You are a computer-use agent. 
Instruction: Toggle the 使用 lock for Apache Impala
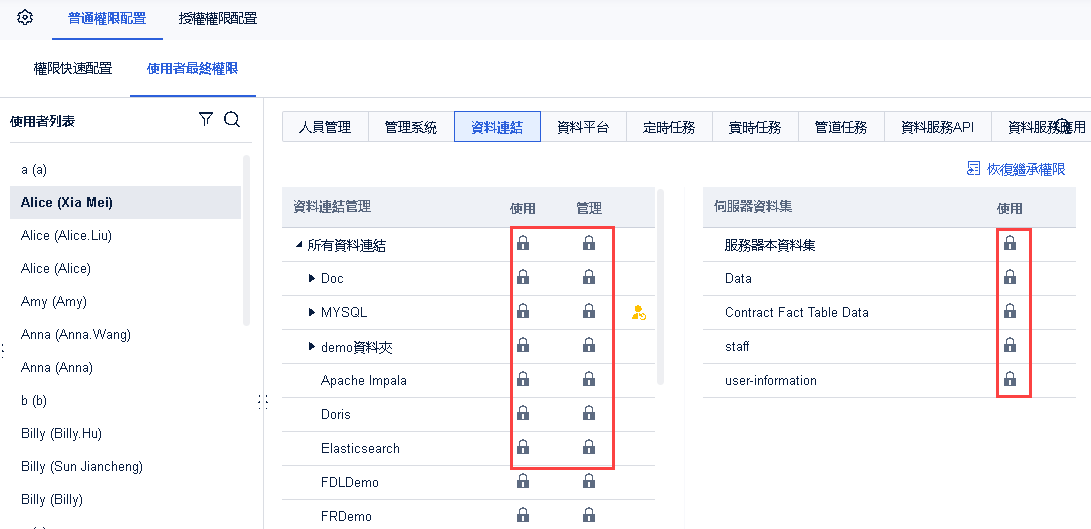click(523, 380)
